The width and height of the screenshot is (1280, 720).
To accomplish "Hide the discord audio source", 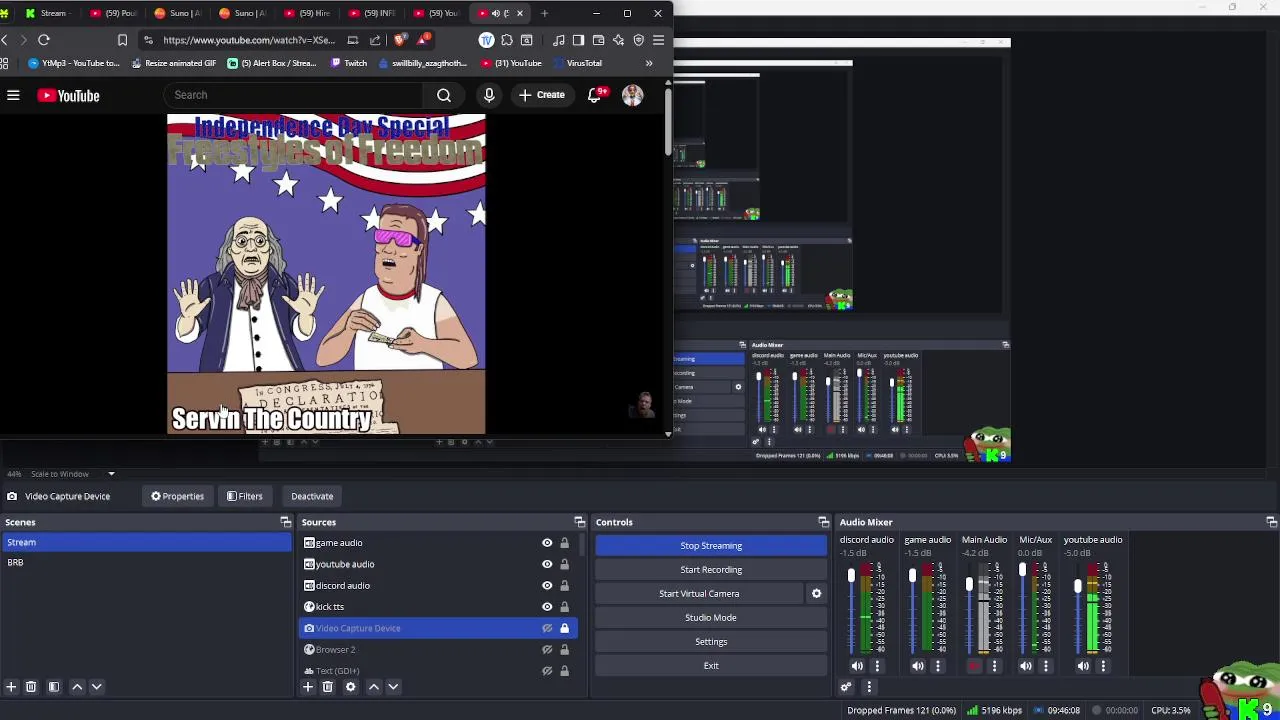I will click(x=547, y=585).
